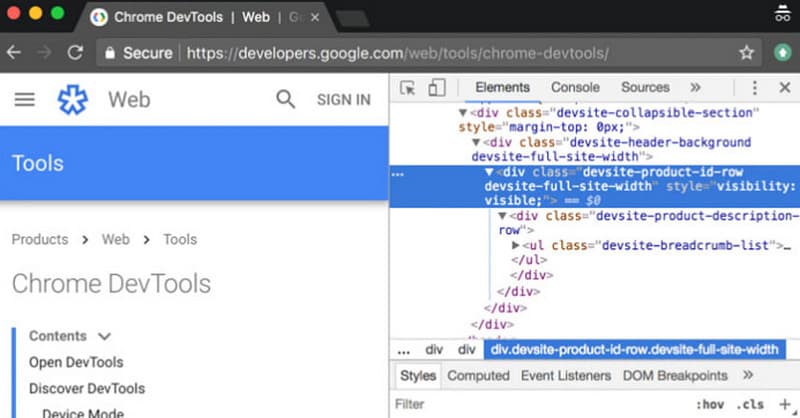Open the hamburger menu on the Web site
This screenshot has width=800, height=418.
[x=24, y=100]
